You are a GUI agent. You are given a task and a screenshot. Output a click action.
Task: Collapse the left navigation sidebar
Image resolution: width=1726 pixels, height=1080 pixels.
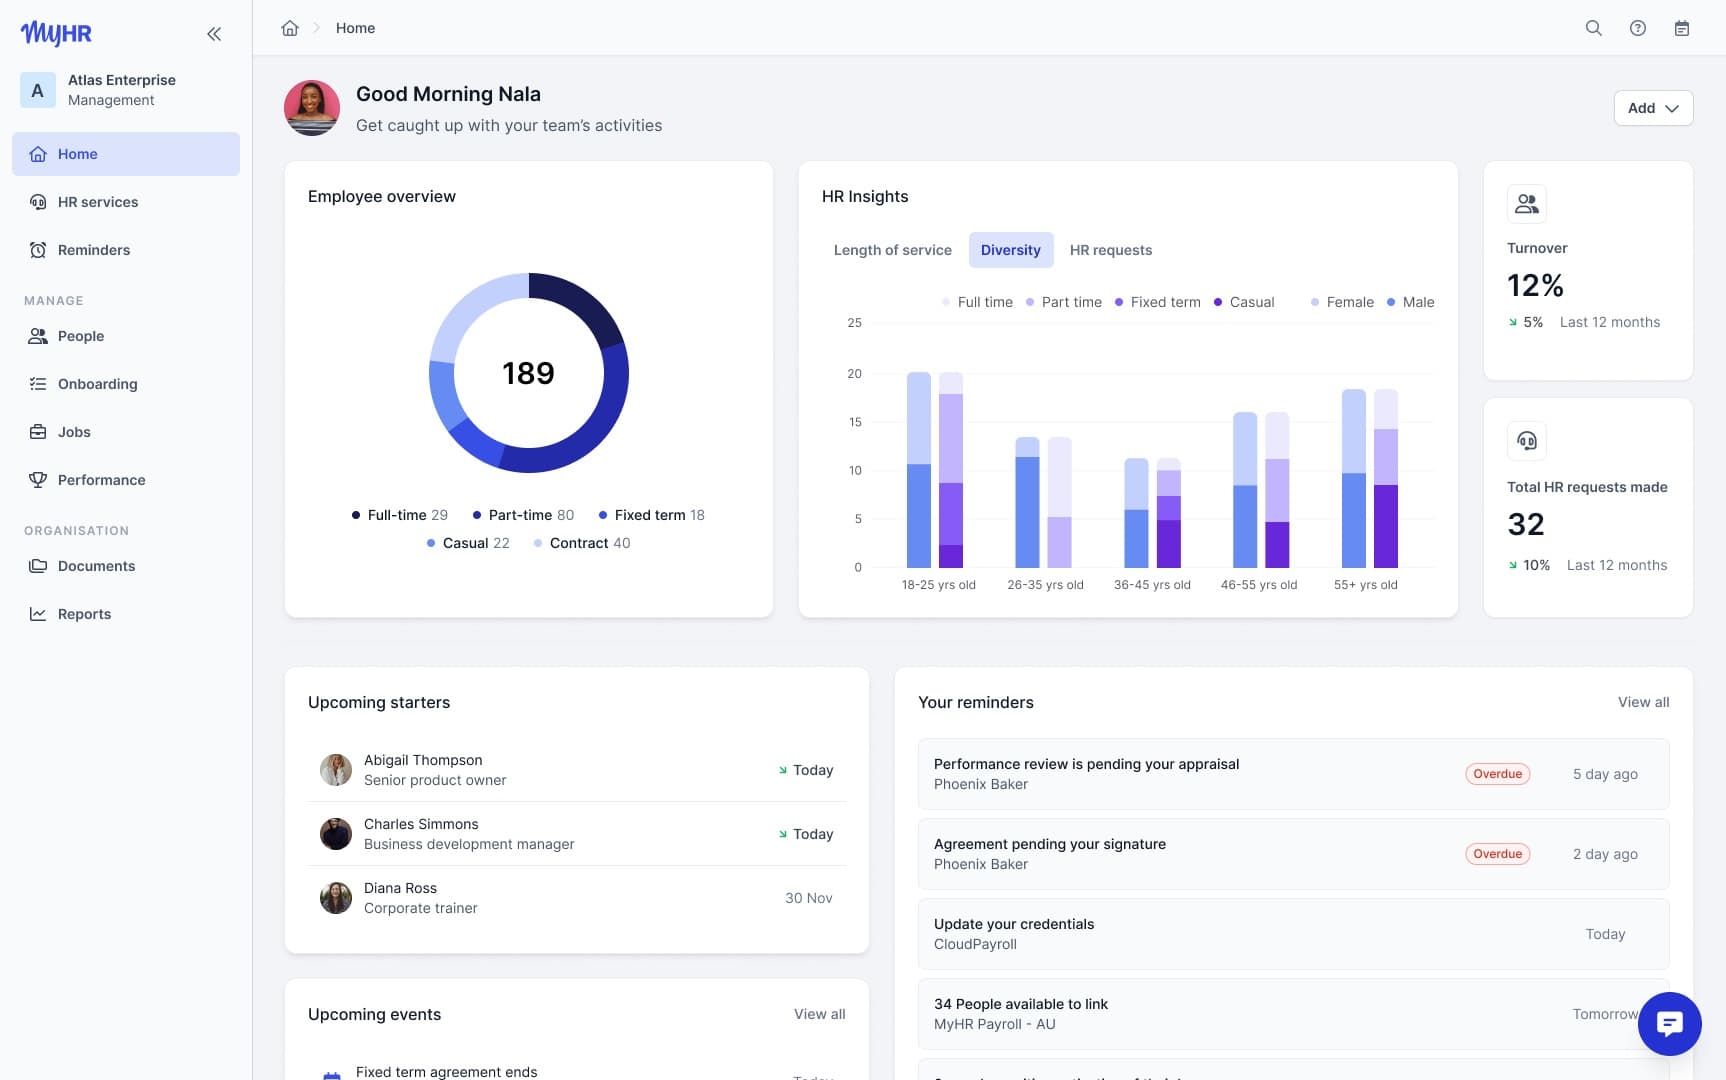214,33
